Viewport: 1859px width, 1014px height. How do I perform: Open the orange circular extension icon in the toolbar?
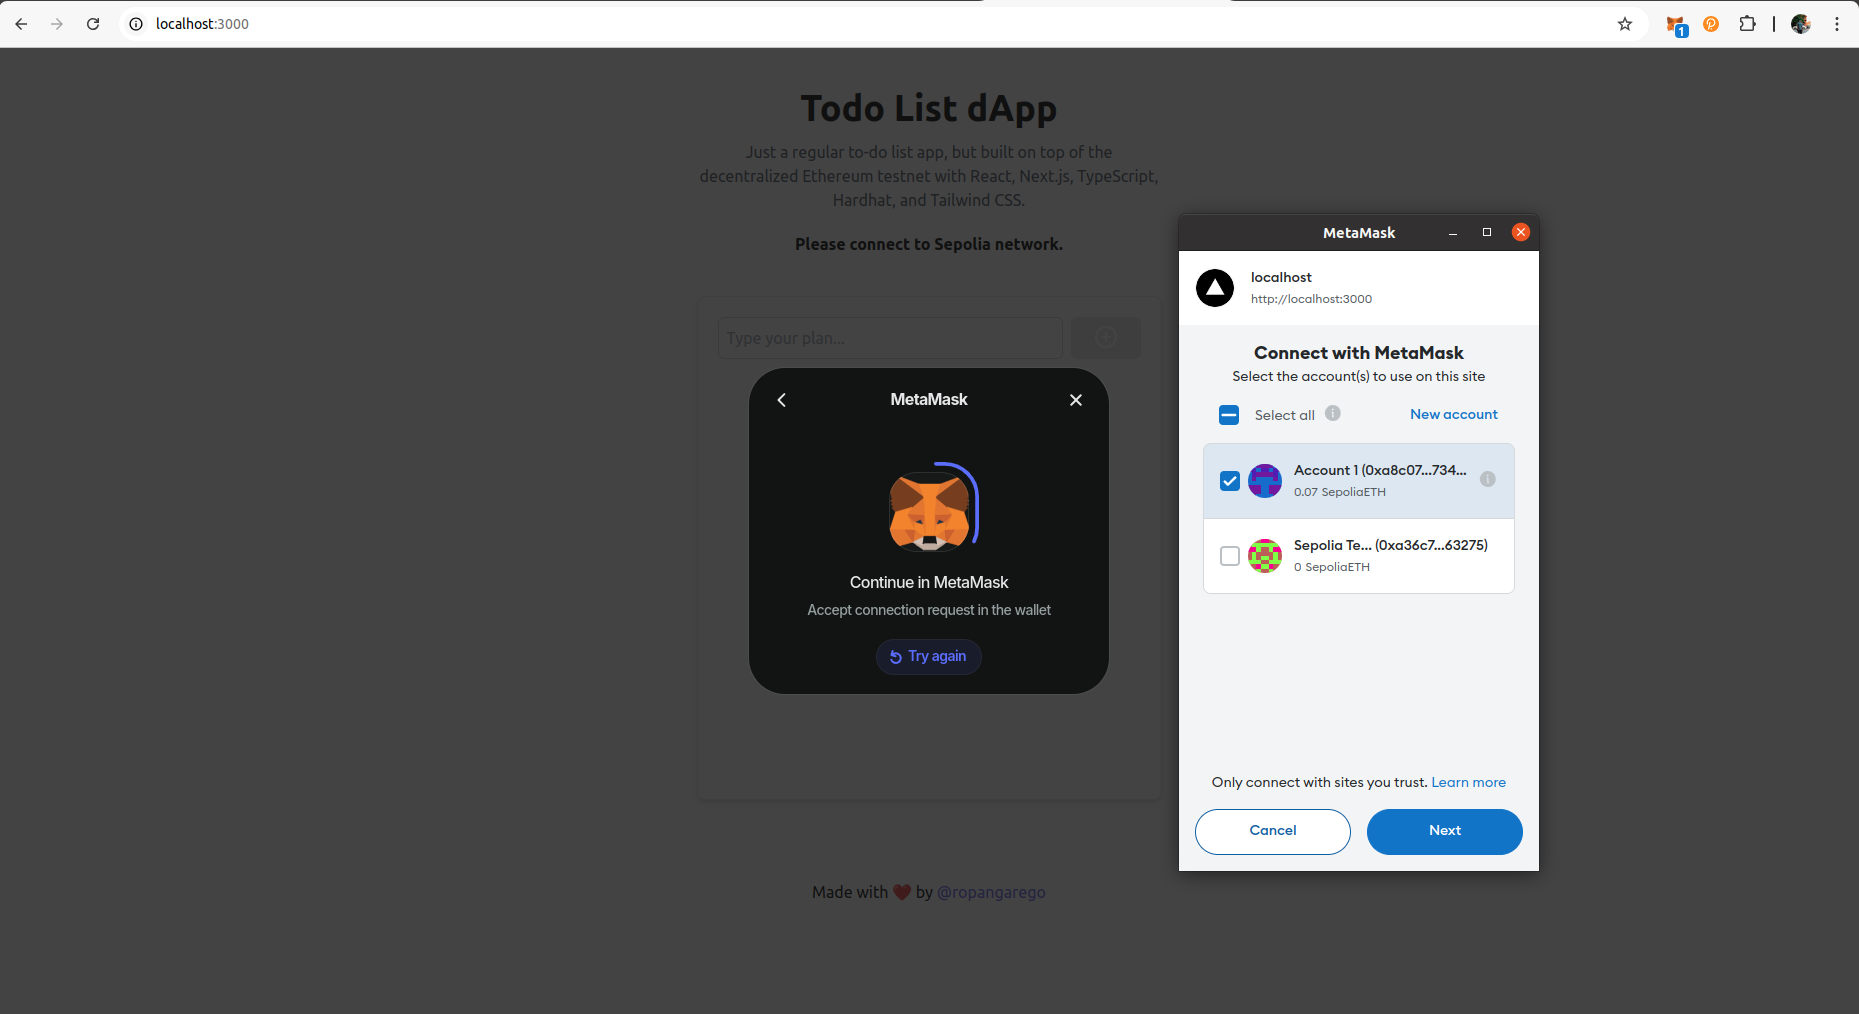click(x=1711, y=24)
